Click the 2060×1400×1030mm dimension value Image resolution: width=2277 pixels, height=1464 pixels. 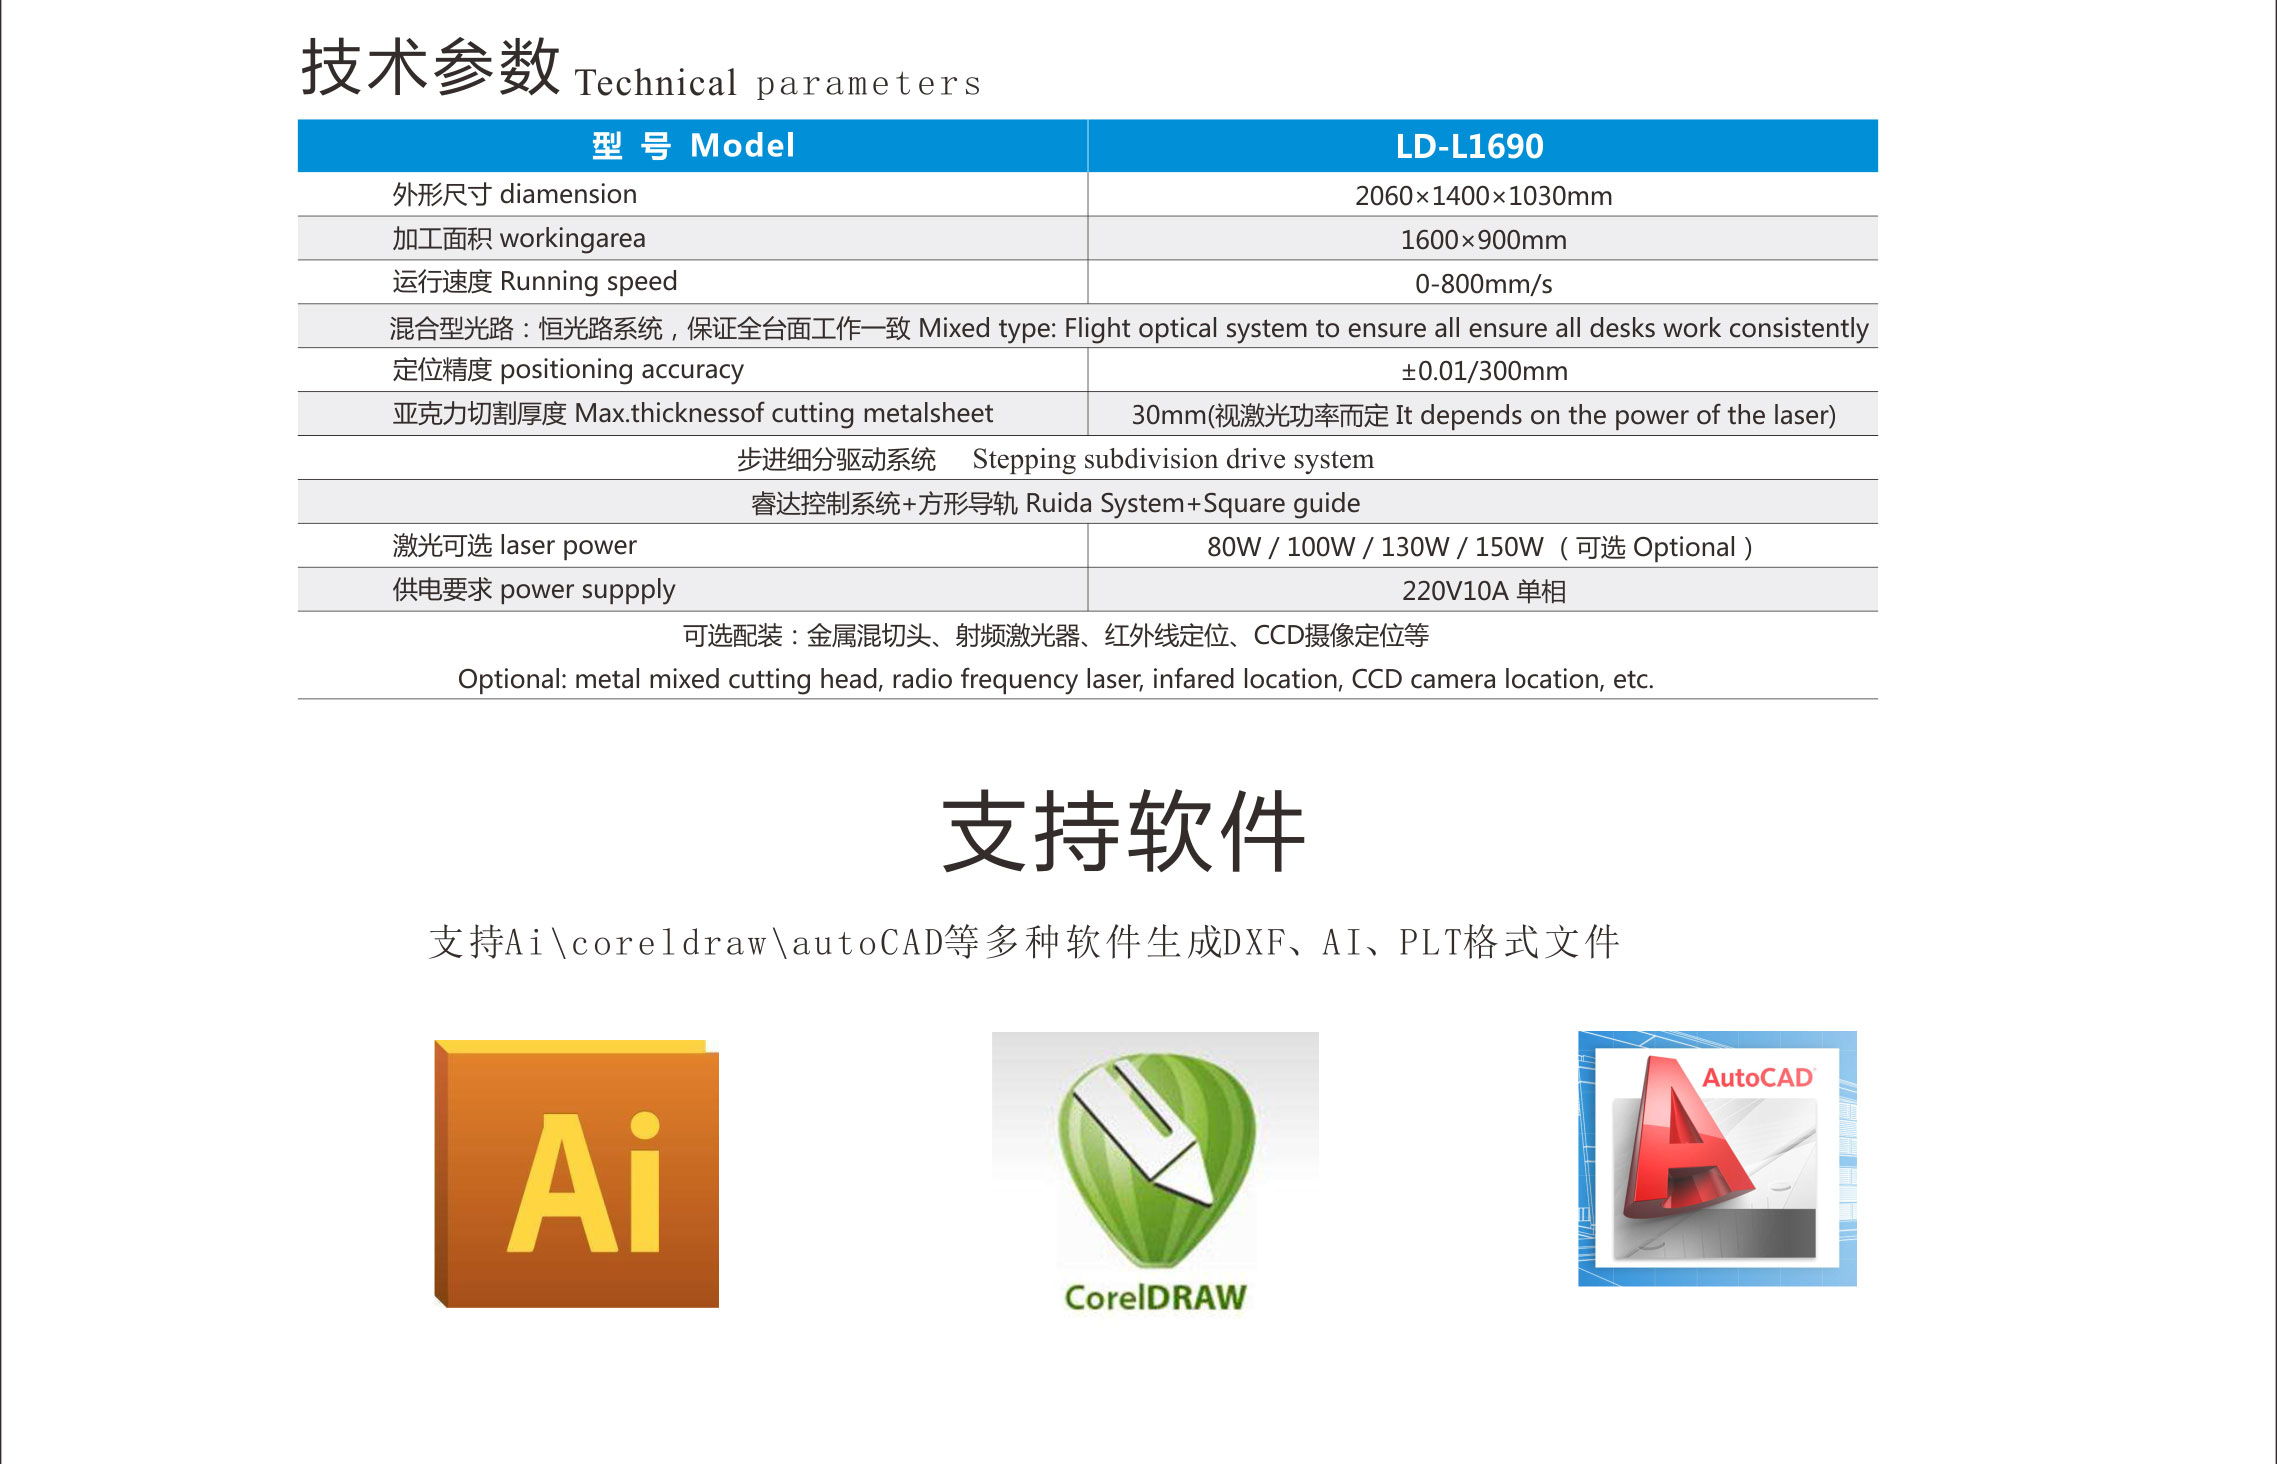(x=1483, y=196)
